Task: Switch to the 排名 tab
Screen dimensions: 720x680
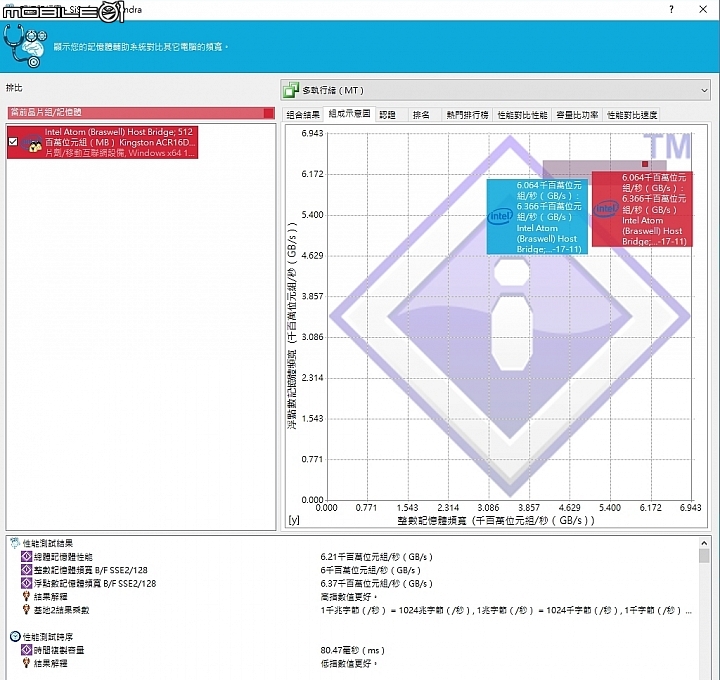Action: [421, 114]
